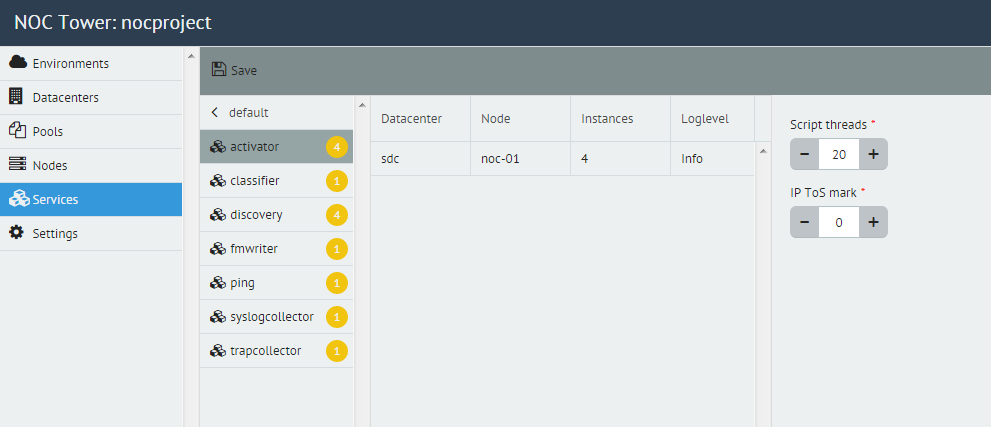Click the Save floppy disk icon
Viewport: 991px width, 427px height.
[219, 70]
